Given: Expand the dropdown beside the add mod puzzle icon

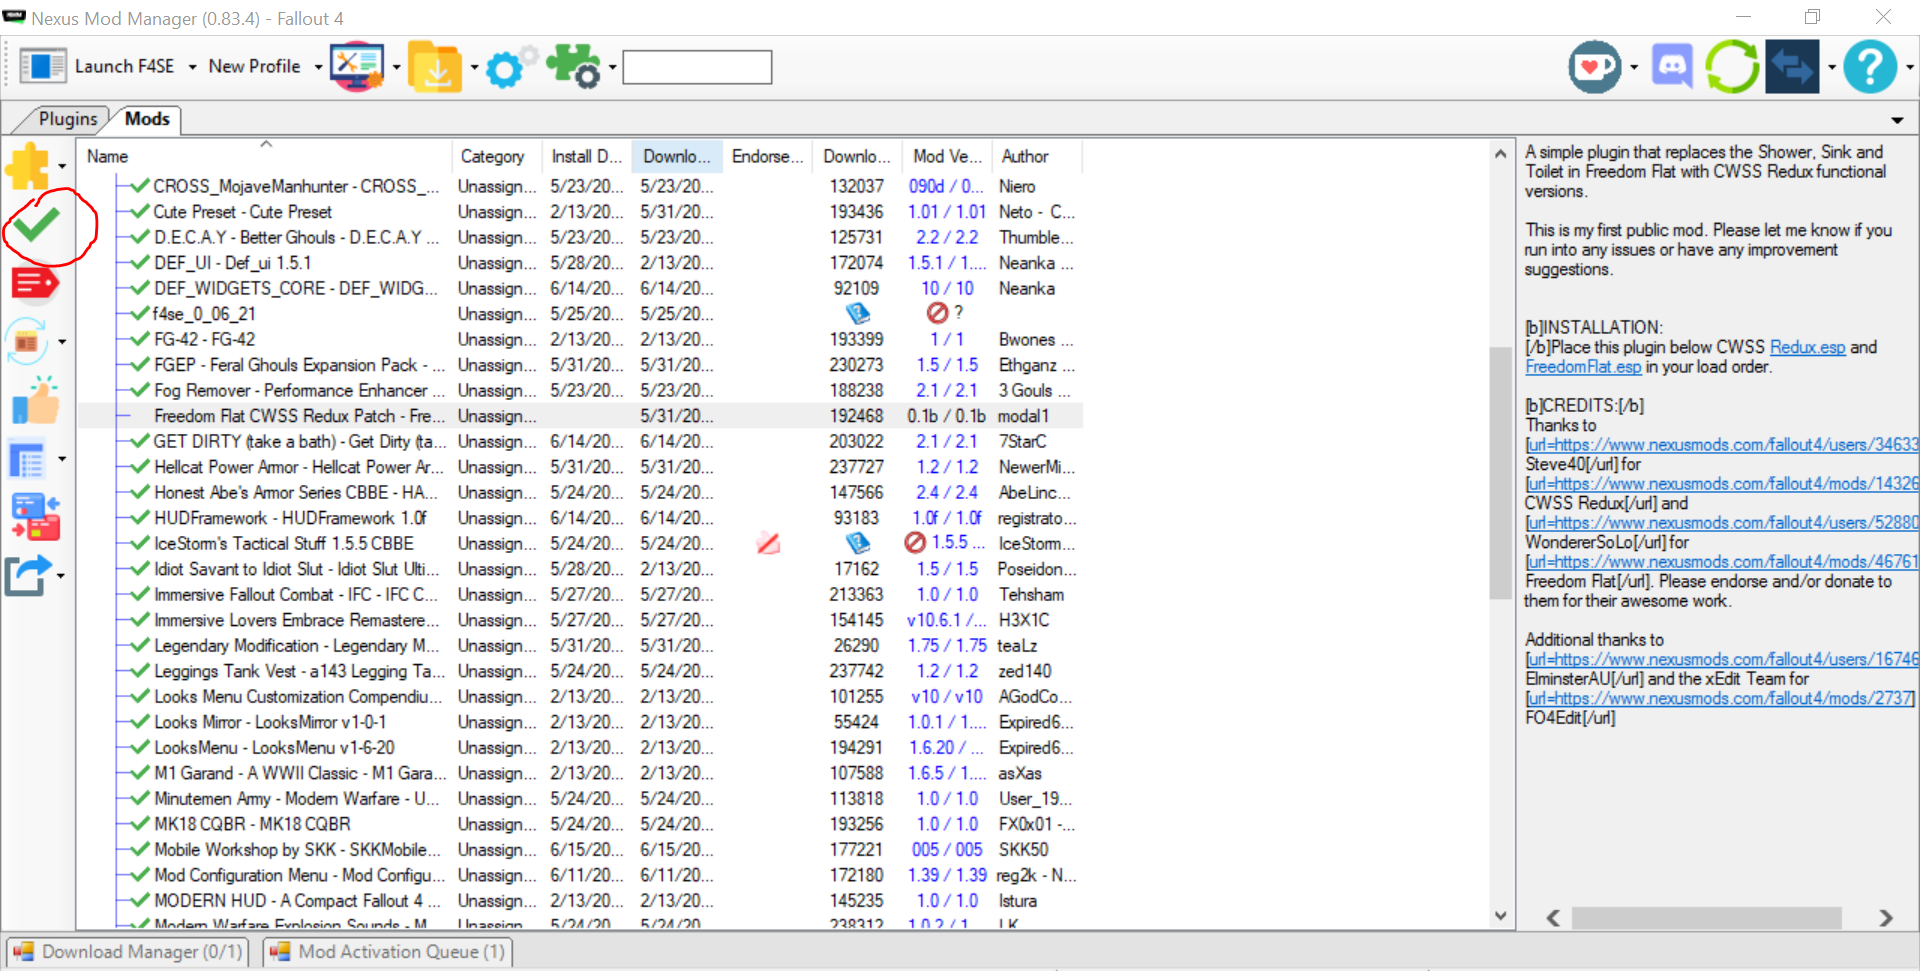Looking at the screenshot, I should 62,167.
